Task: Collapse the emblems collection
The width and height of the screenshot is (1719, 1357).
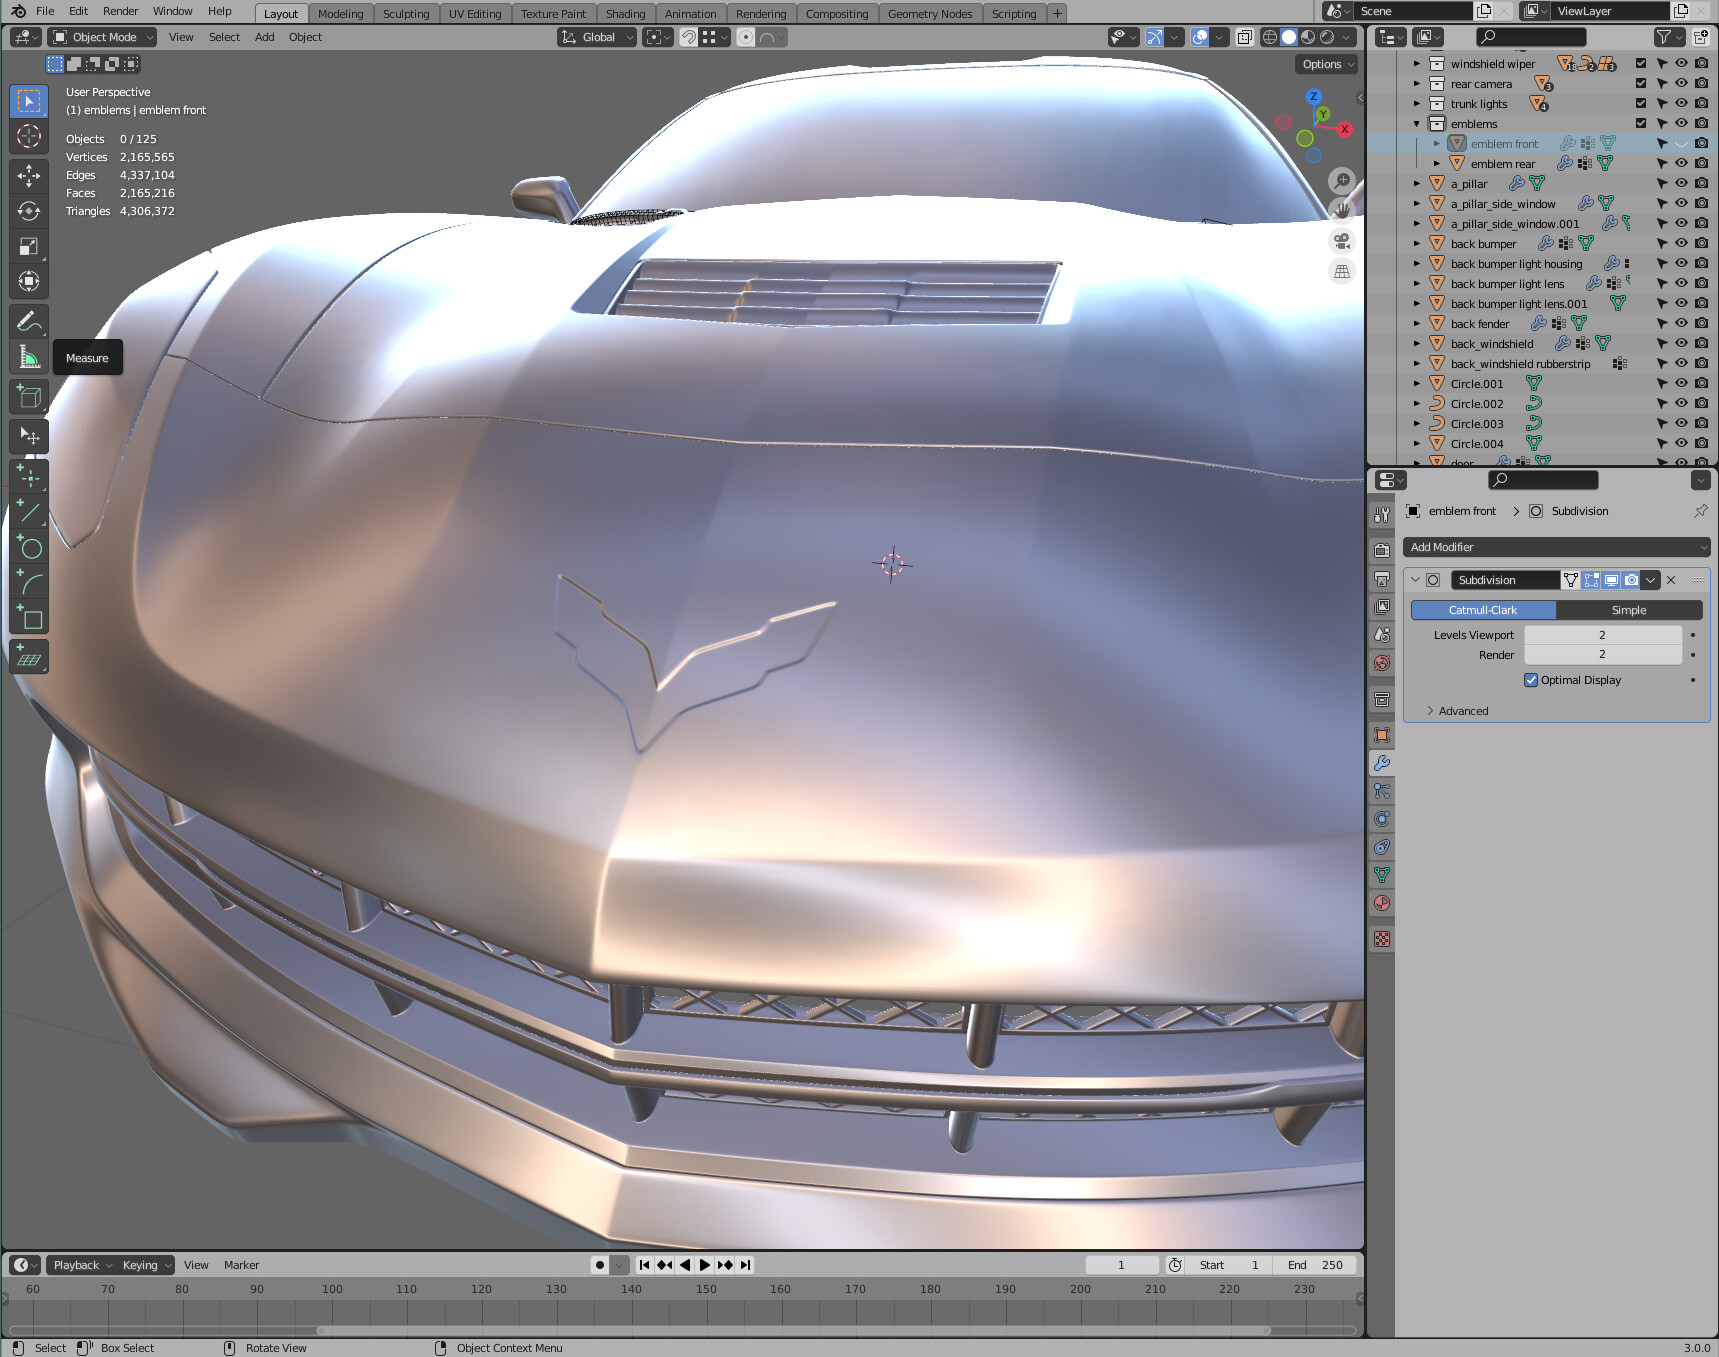Action: pos(1417,124)
